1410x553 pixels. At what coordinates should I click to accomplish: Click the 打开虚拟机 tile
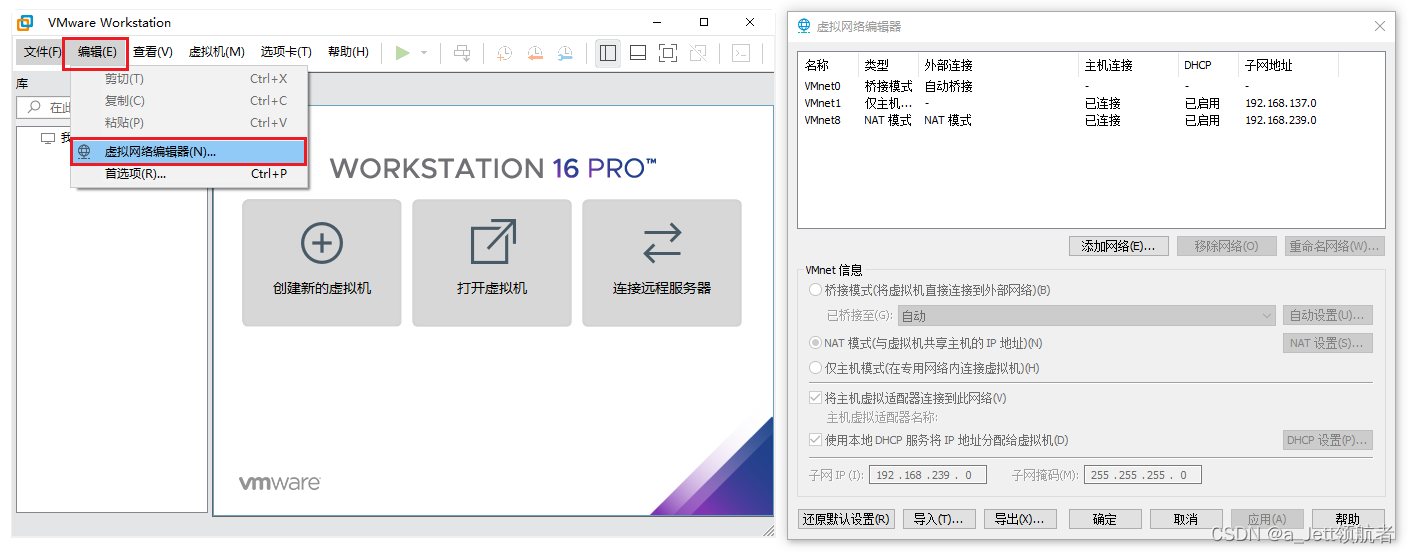pyautogui.click(x=492, y=263)
